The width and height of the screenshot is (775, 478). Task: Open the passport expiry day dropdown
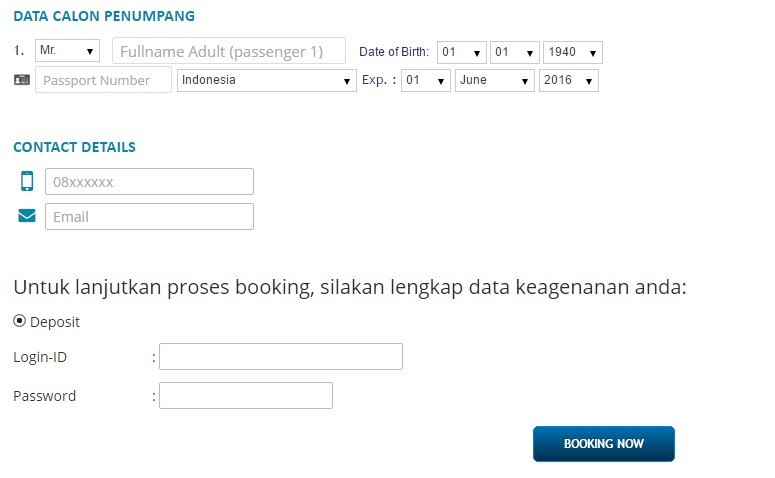tap(426, 80)
